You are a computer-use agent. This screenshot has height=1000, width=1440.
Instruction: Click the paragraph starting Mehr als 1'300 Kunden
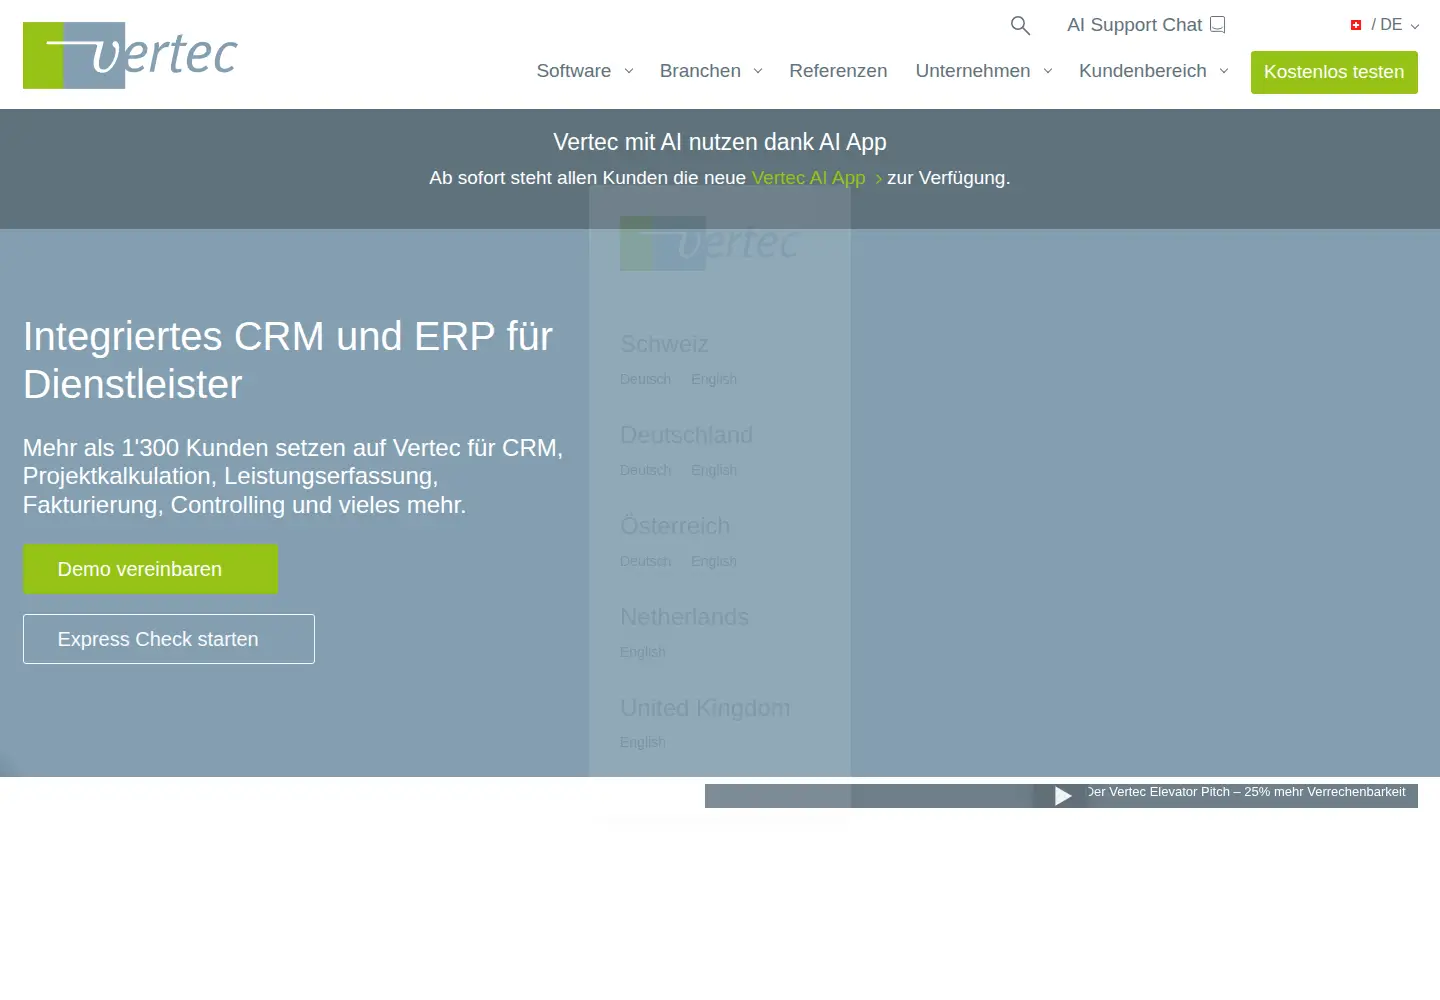293,476
